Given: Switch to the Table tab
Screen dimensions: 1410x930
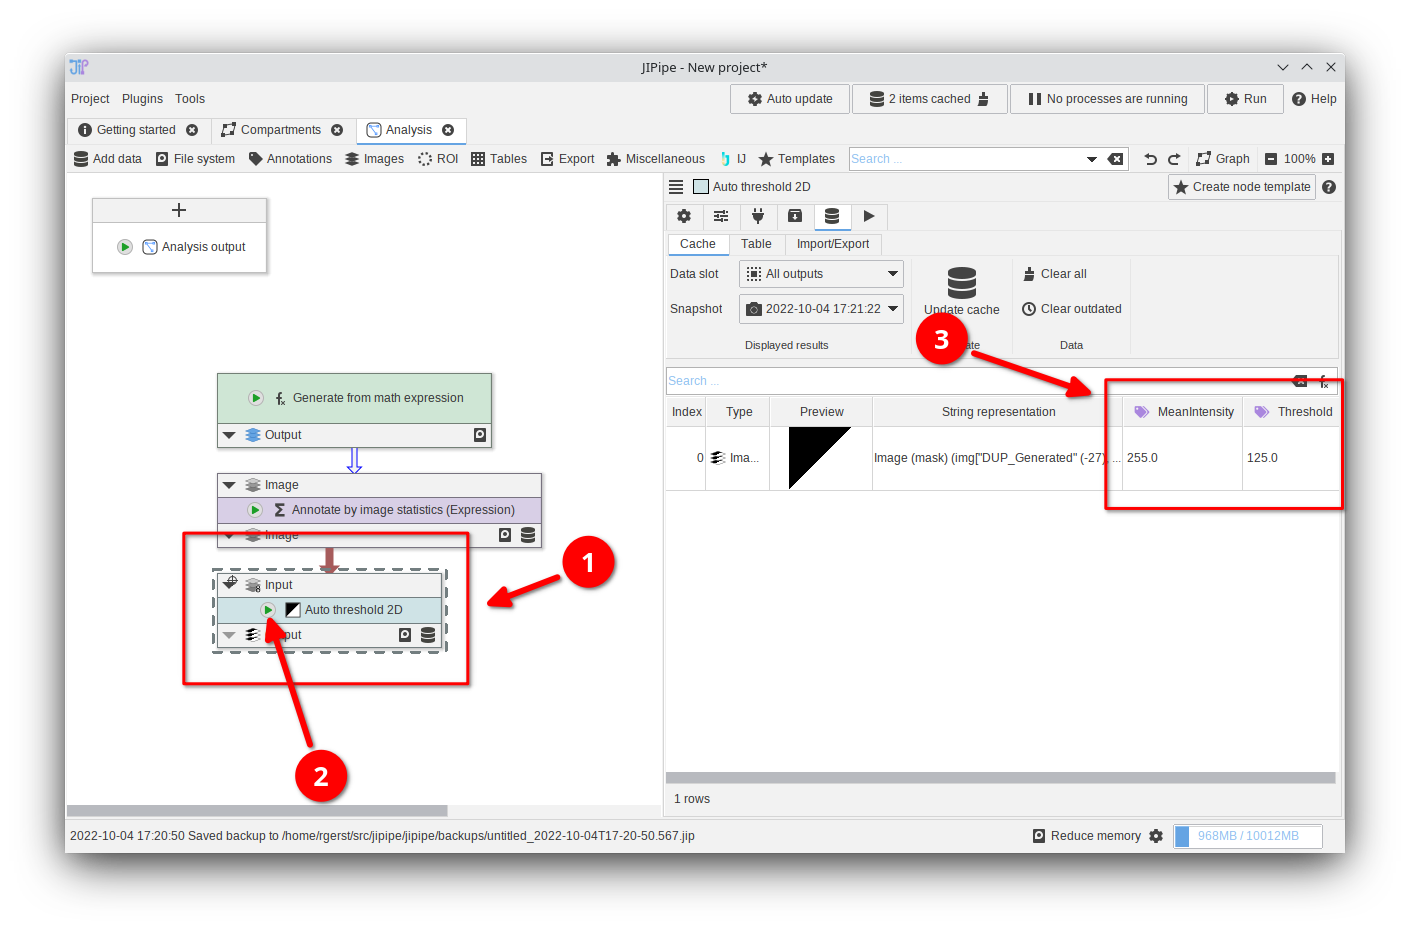Looking at the screenshot, I should pos(756,244).
